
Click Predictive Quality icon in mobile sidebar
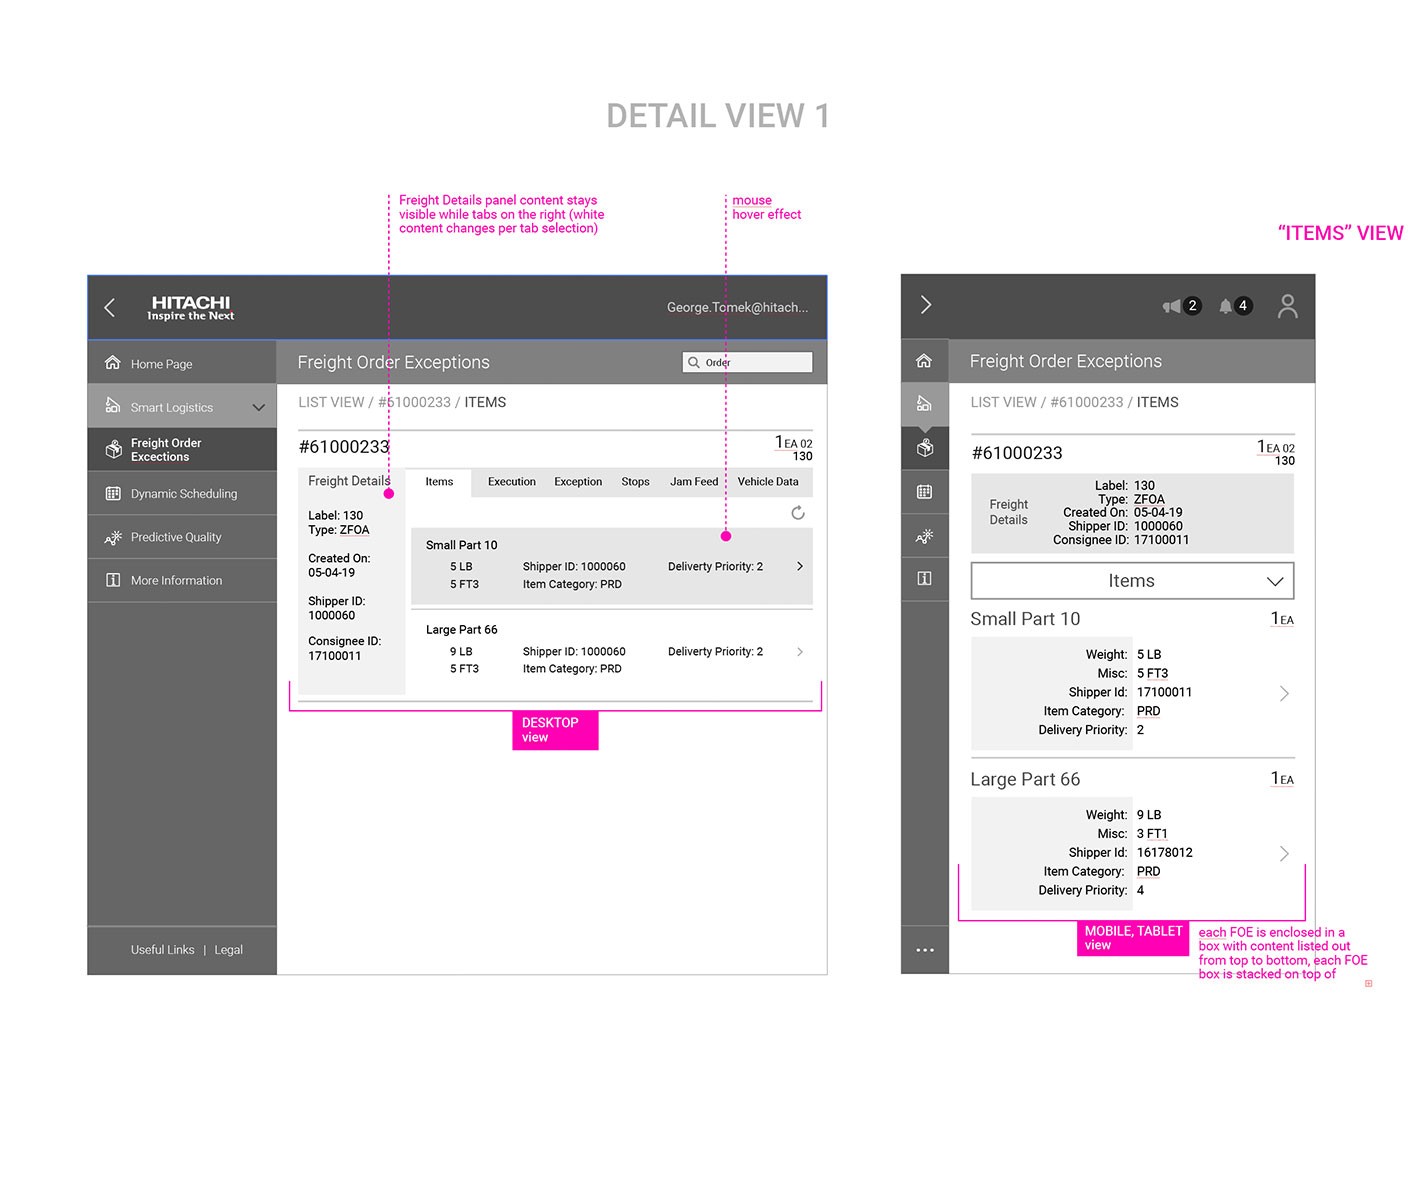925,536
